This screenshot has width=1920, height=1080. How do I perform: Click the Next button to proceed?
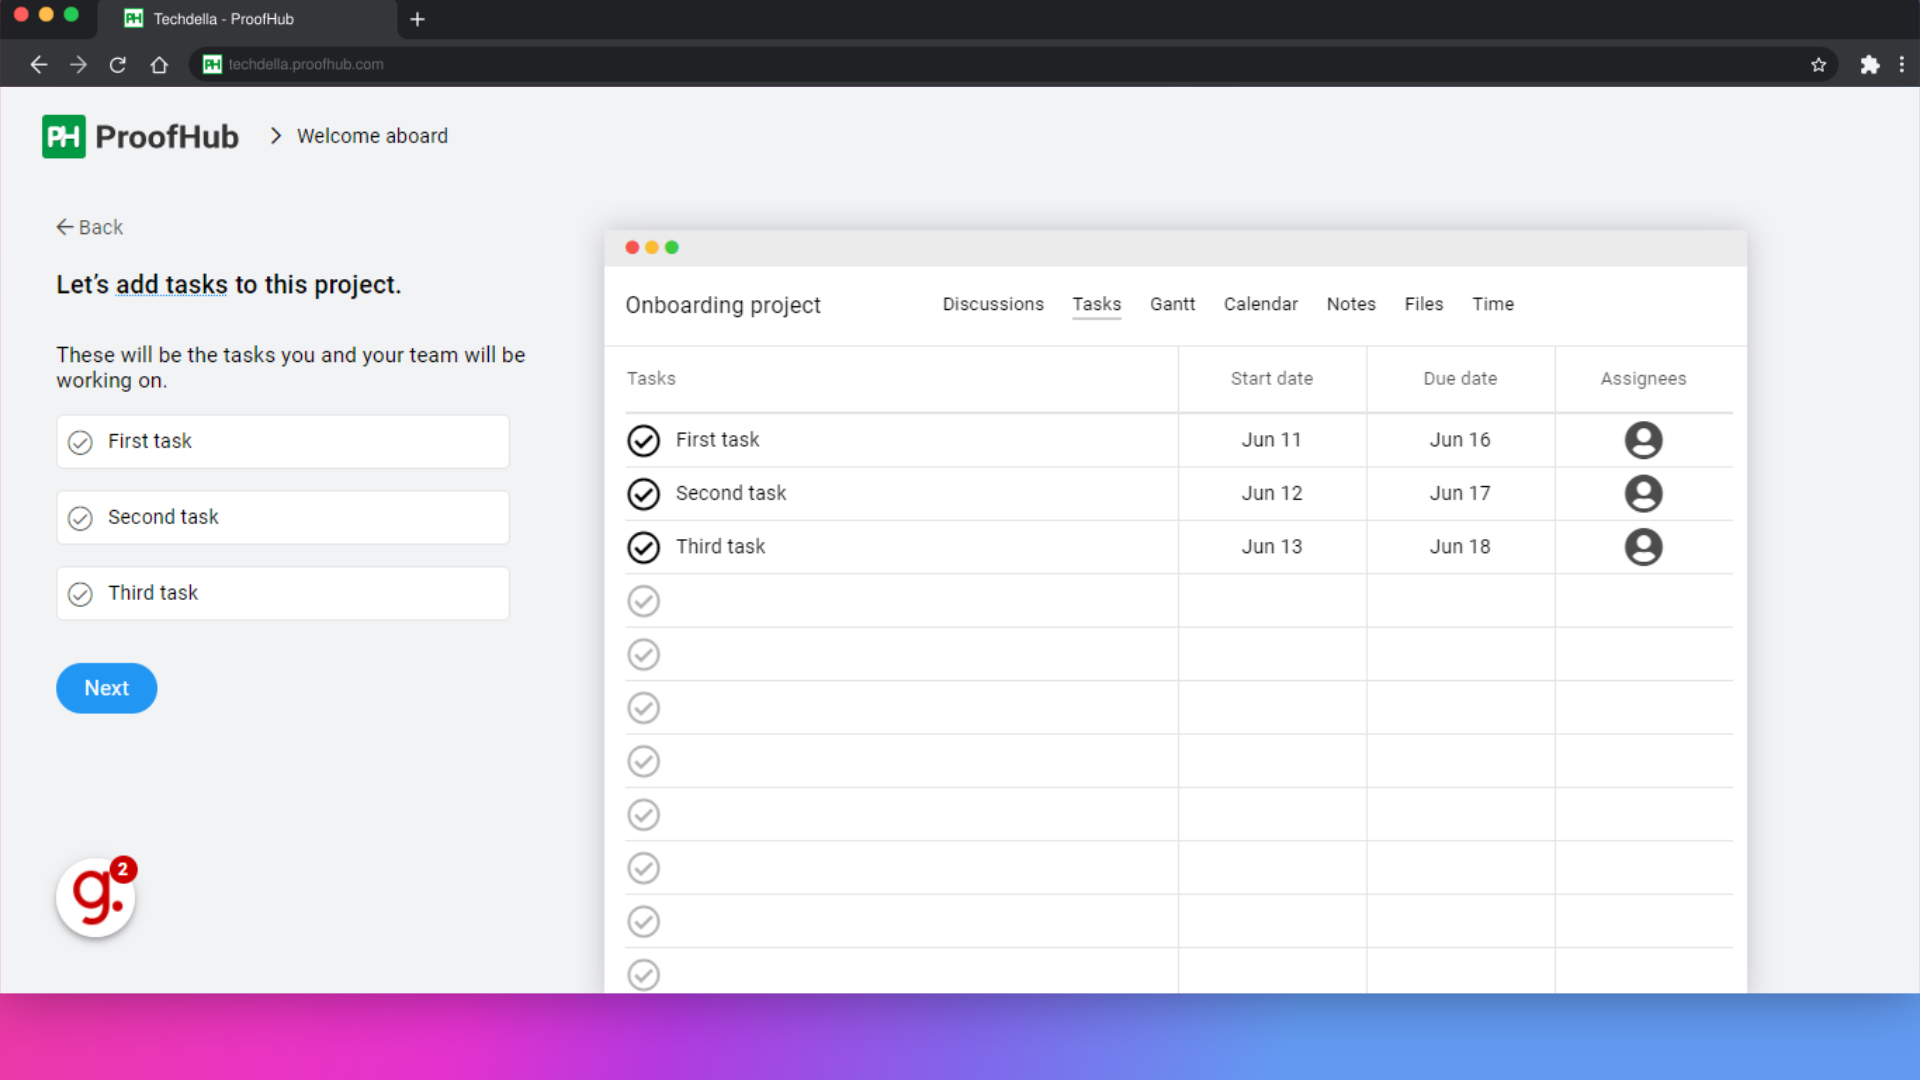[x=105, y=687]
